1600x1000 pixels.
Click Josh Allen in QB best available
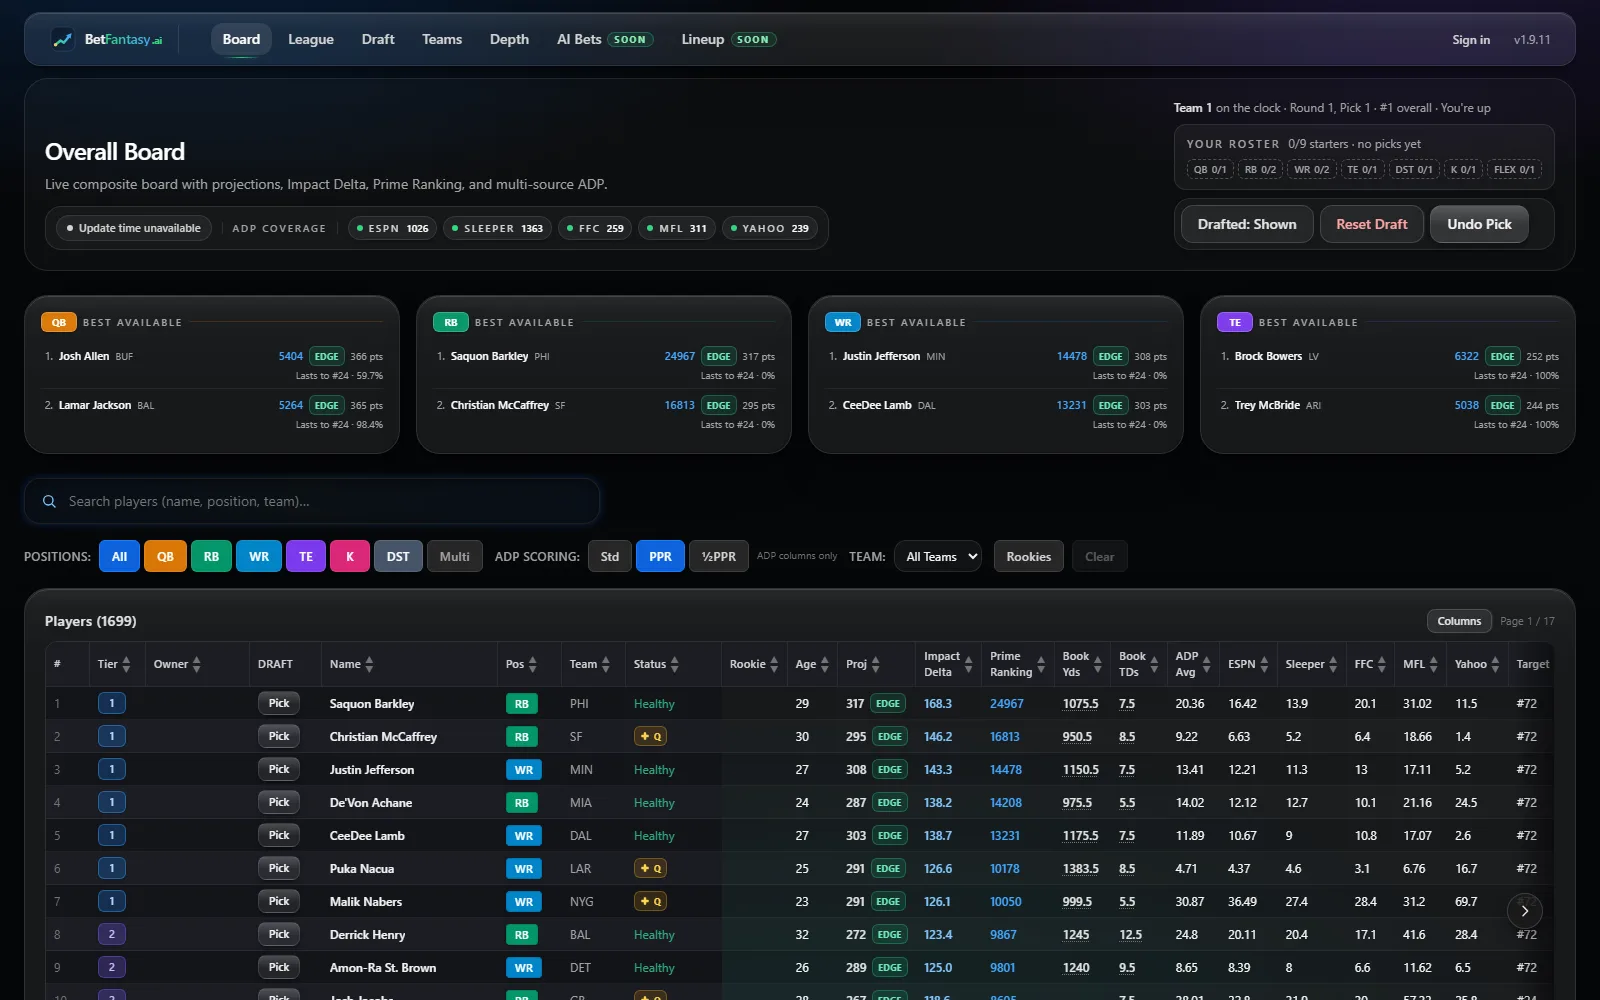(x=84, y=357)
